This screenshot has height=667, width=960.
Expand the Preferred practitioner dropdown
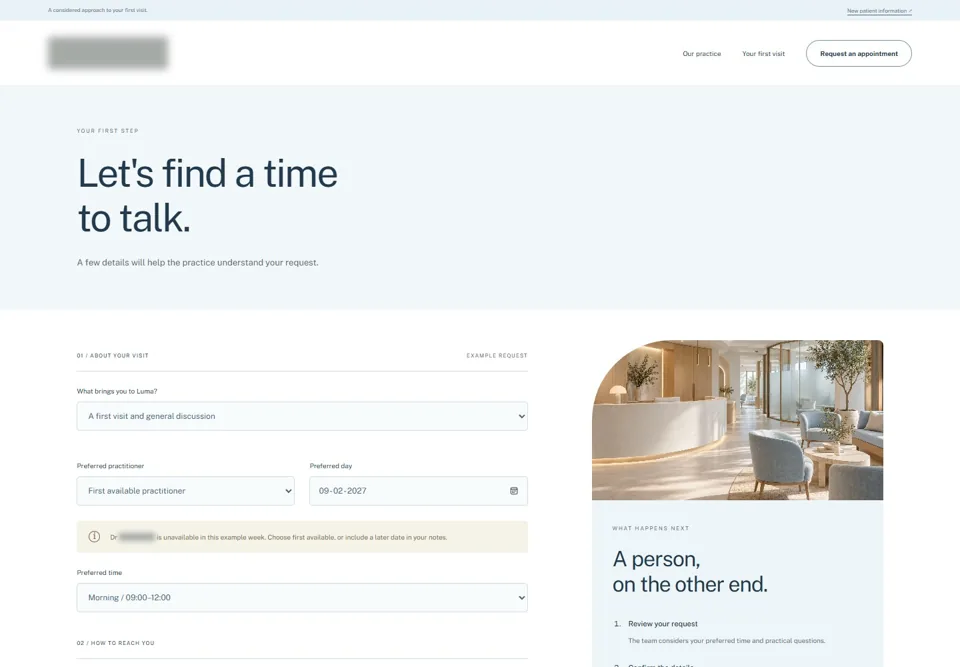pos(186,491)
